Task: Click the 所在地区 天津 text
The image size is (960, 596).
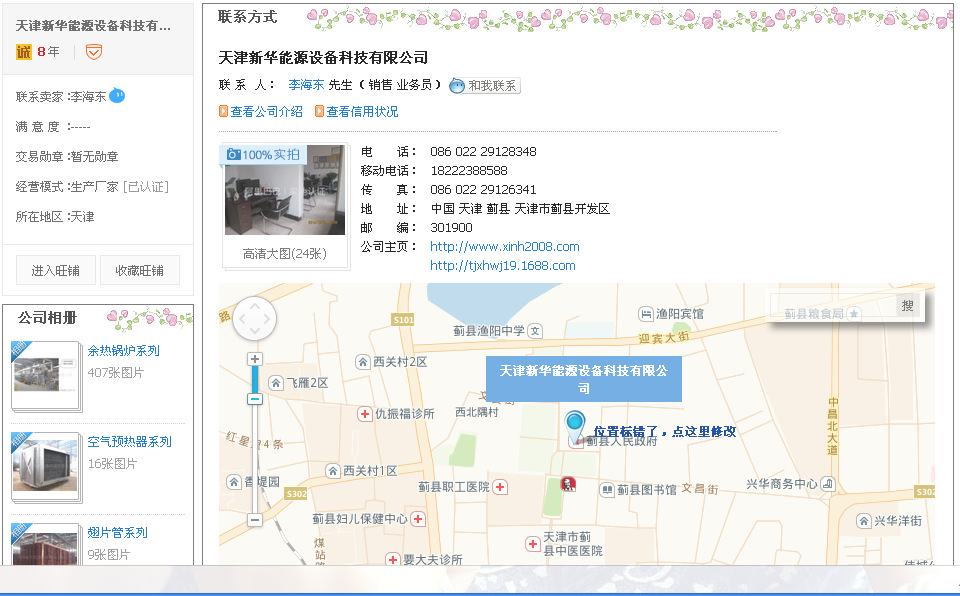Action: pos(55,217)
